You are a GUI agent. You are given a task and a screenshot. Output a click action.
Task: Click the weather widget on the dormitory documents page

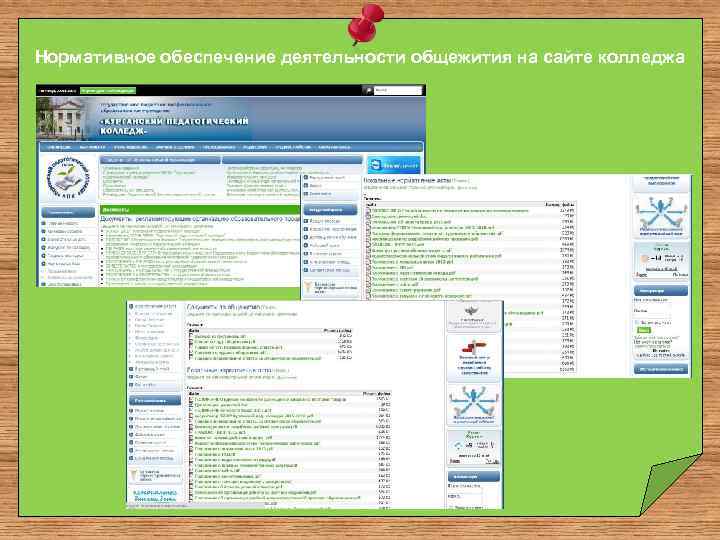point(473,447)
